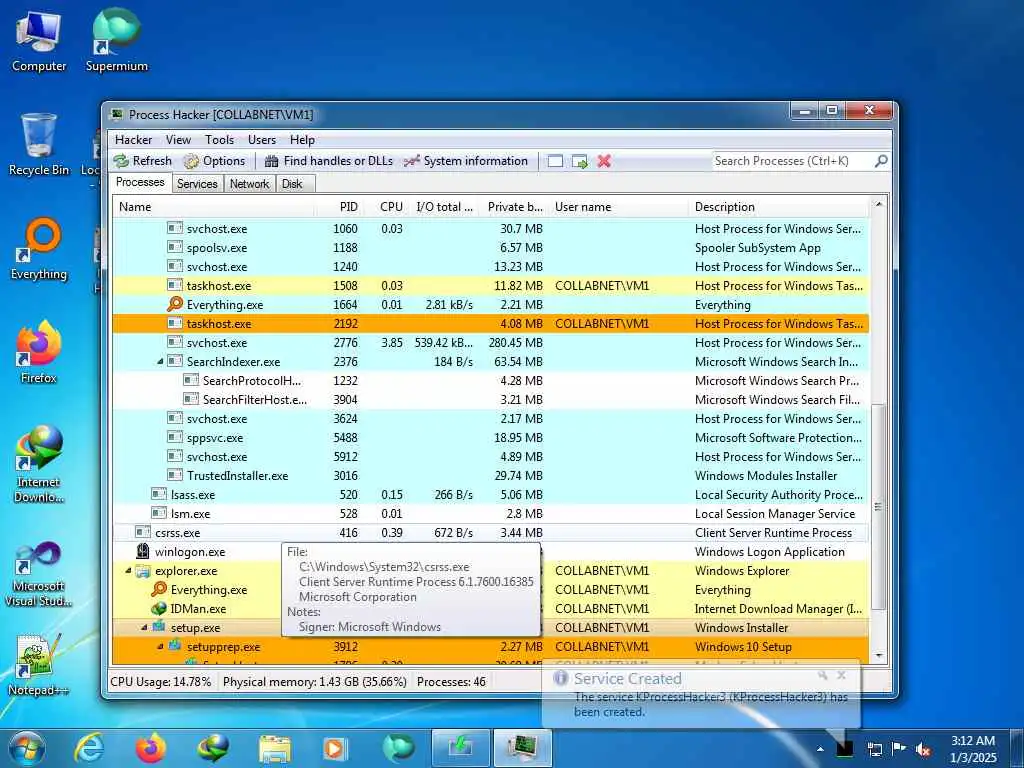
Task: Open the Notepad++ desktop shortcut
Action: 39,665
